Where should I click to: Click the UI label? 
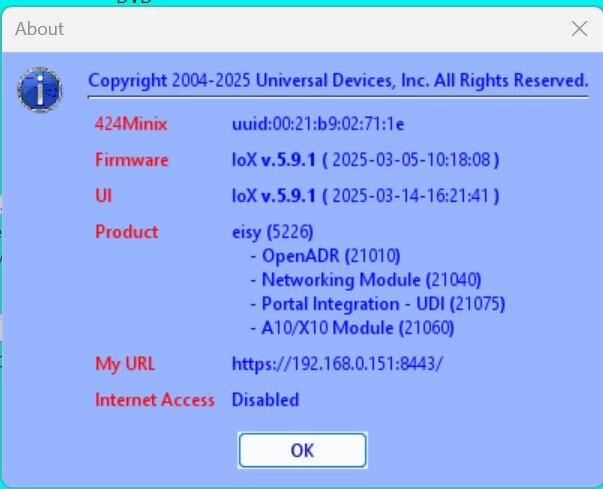(103, 196)
